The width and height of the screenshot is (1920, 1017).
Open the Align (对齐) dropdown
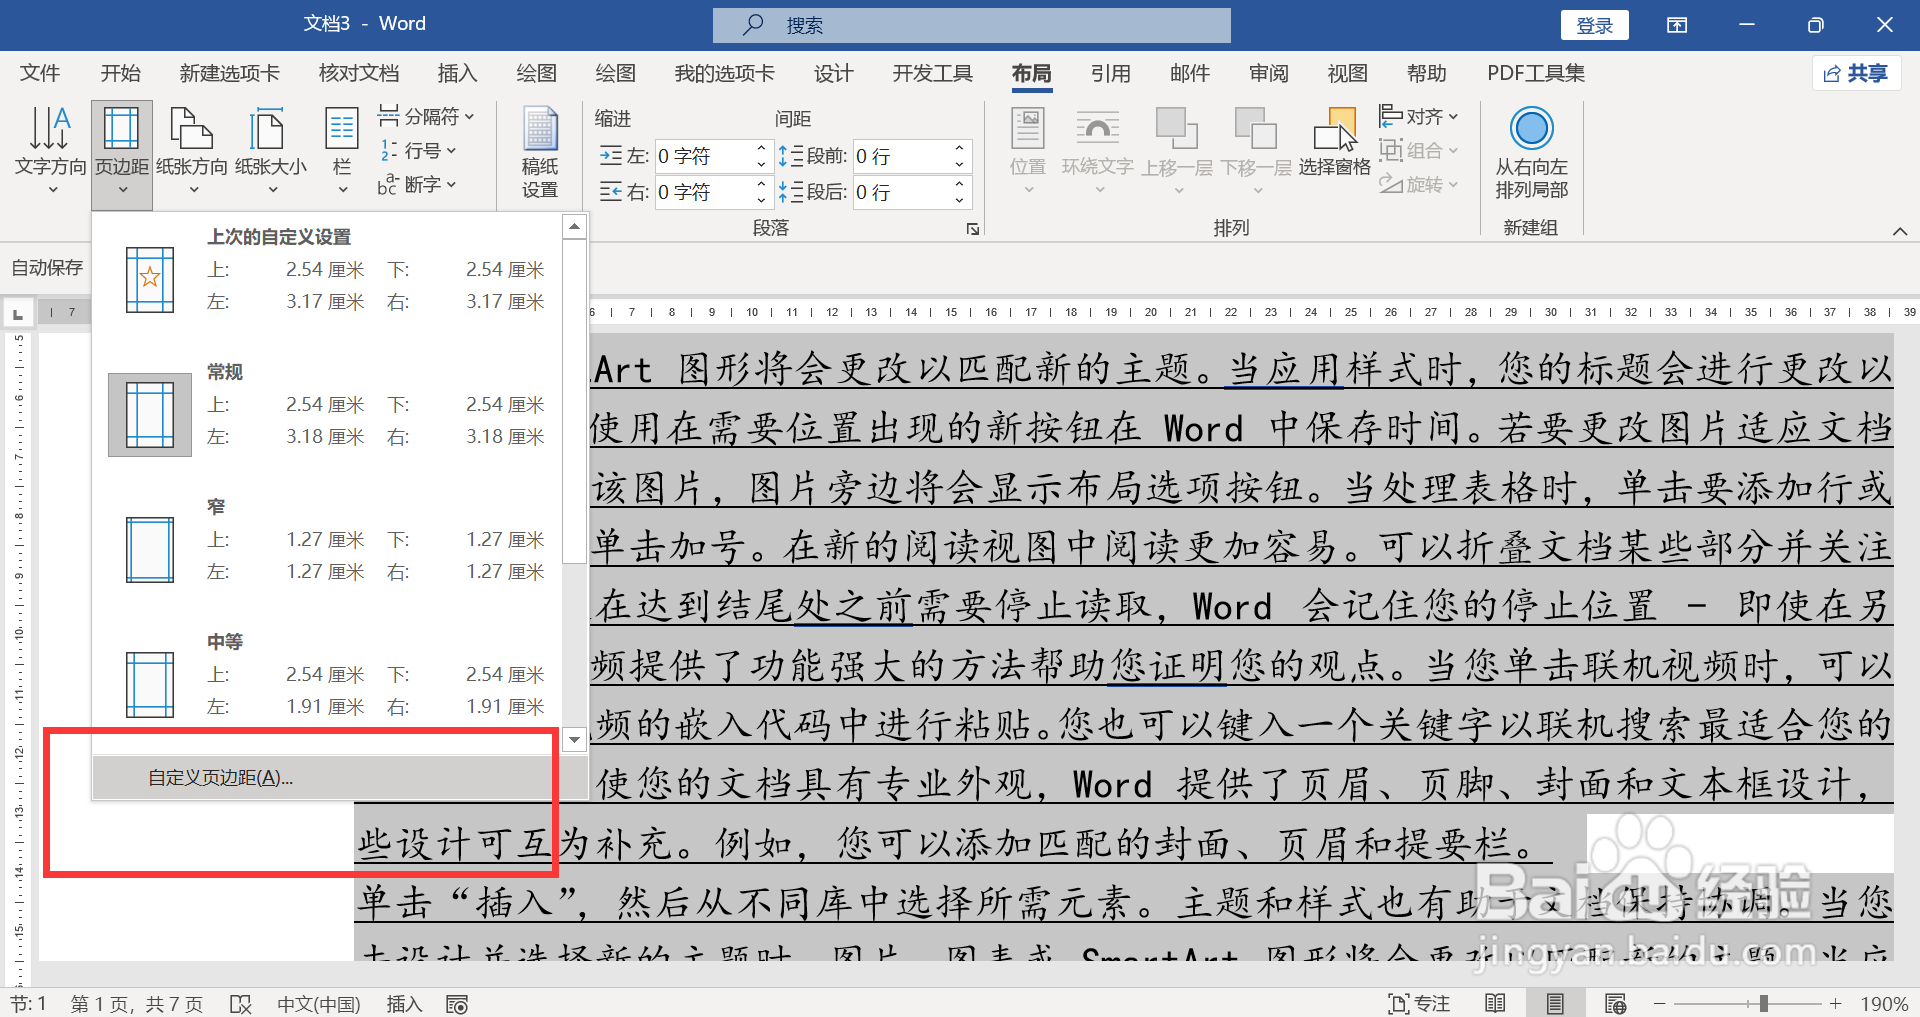click(1419, 117)
